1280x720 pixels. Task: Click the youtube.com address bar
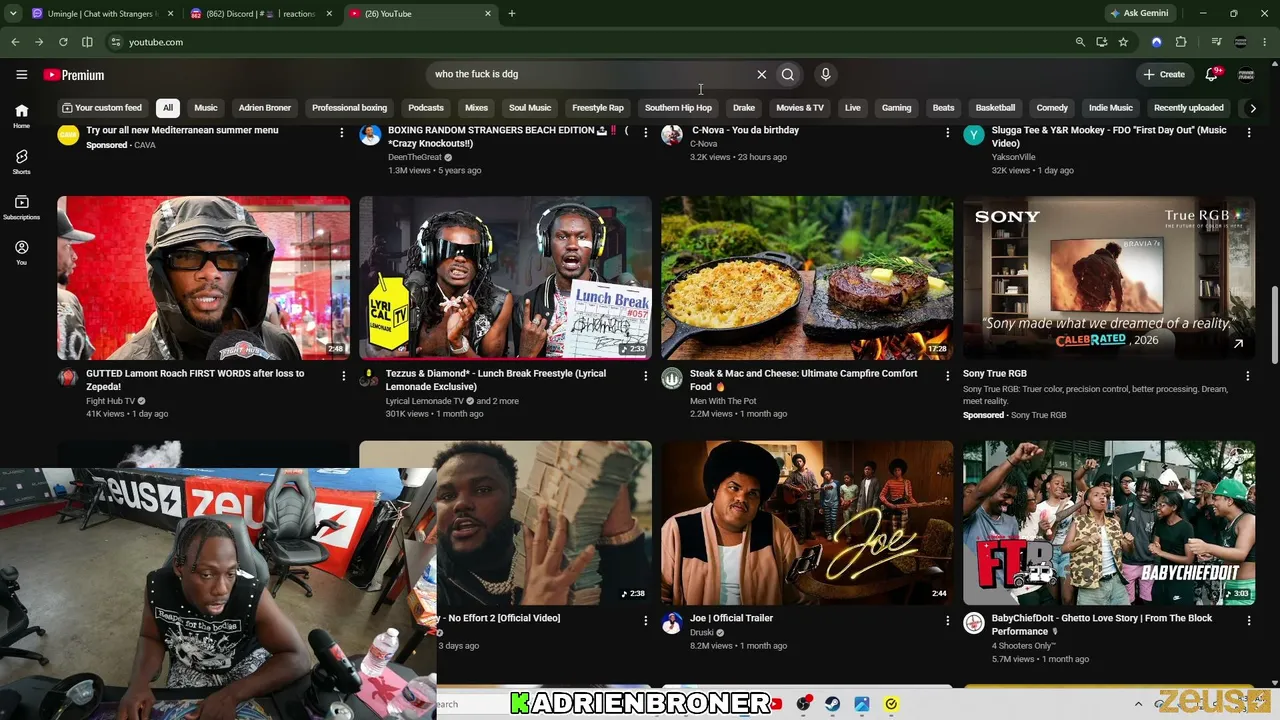pyautogui.click(x=600, y=42)
